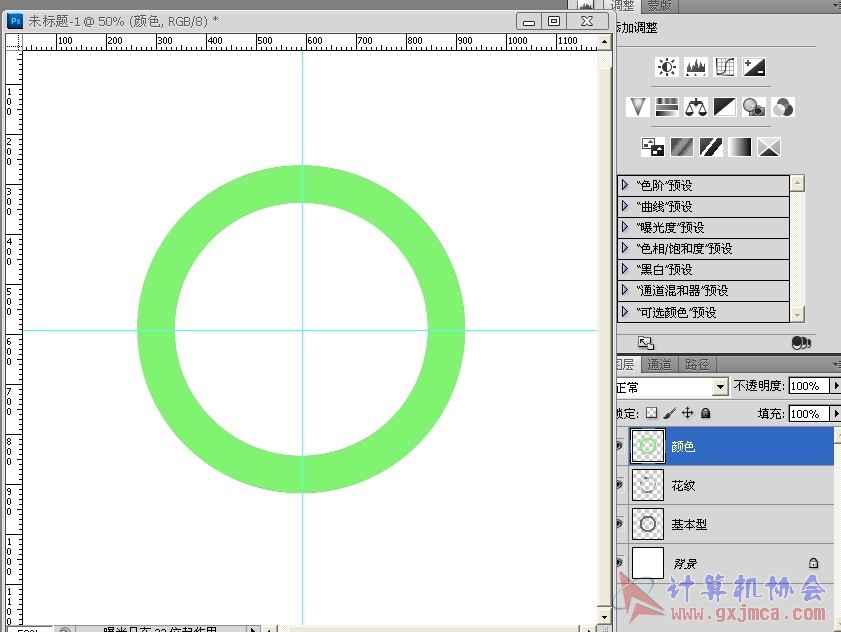Click the expanded view icon in Adjustments panel

646,342
